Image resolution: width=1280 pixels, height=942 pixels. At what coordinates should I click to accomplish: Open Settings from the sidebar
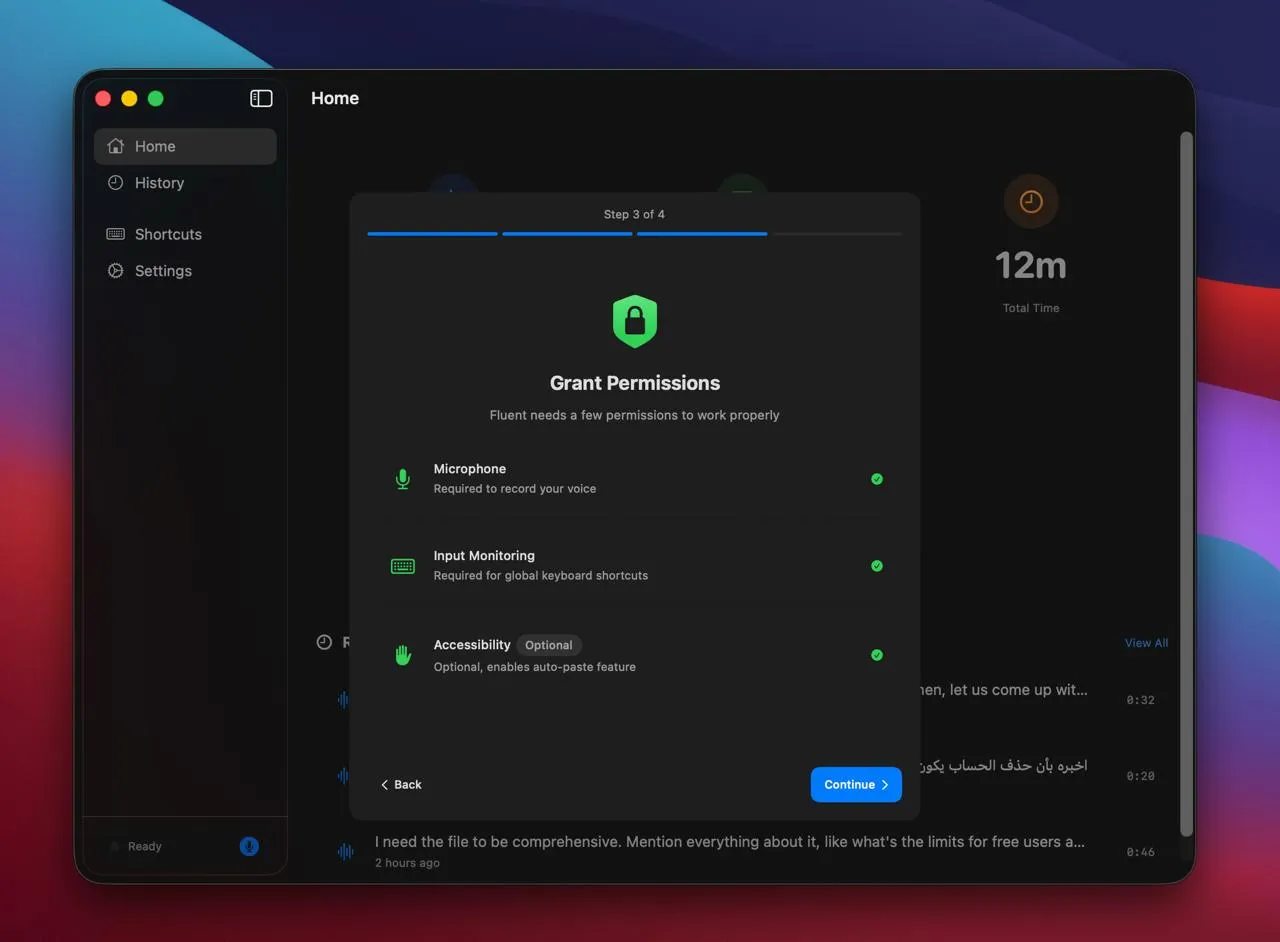[163, 271]
